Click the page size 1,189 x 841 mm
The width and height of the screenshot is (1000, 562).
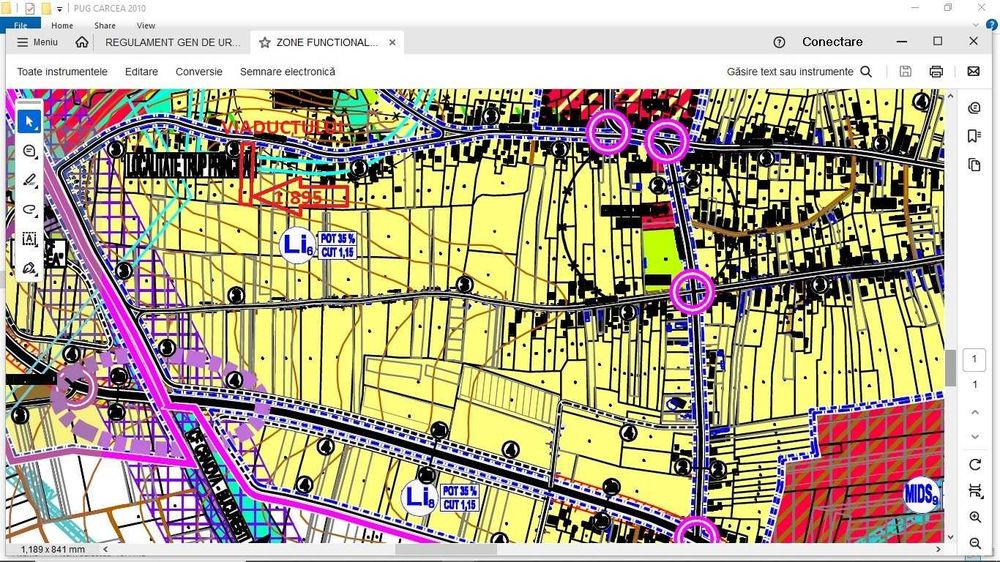(x=52, y=549)
